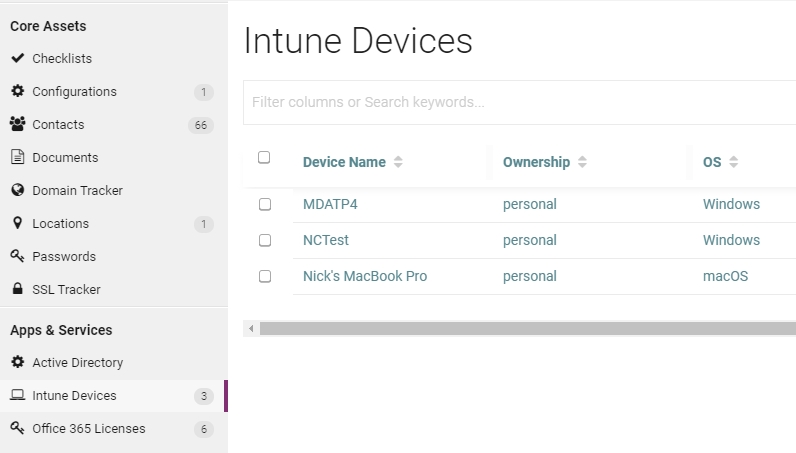
Task: Go to Office 365 Licenses
Action: coord(88,428)
